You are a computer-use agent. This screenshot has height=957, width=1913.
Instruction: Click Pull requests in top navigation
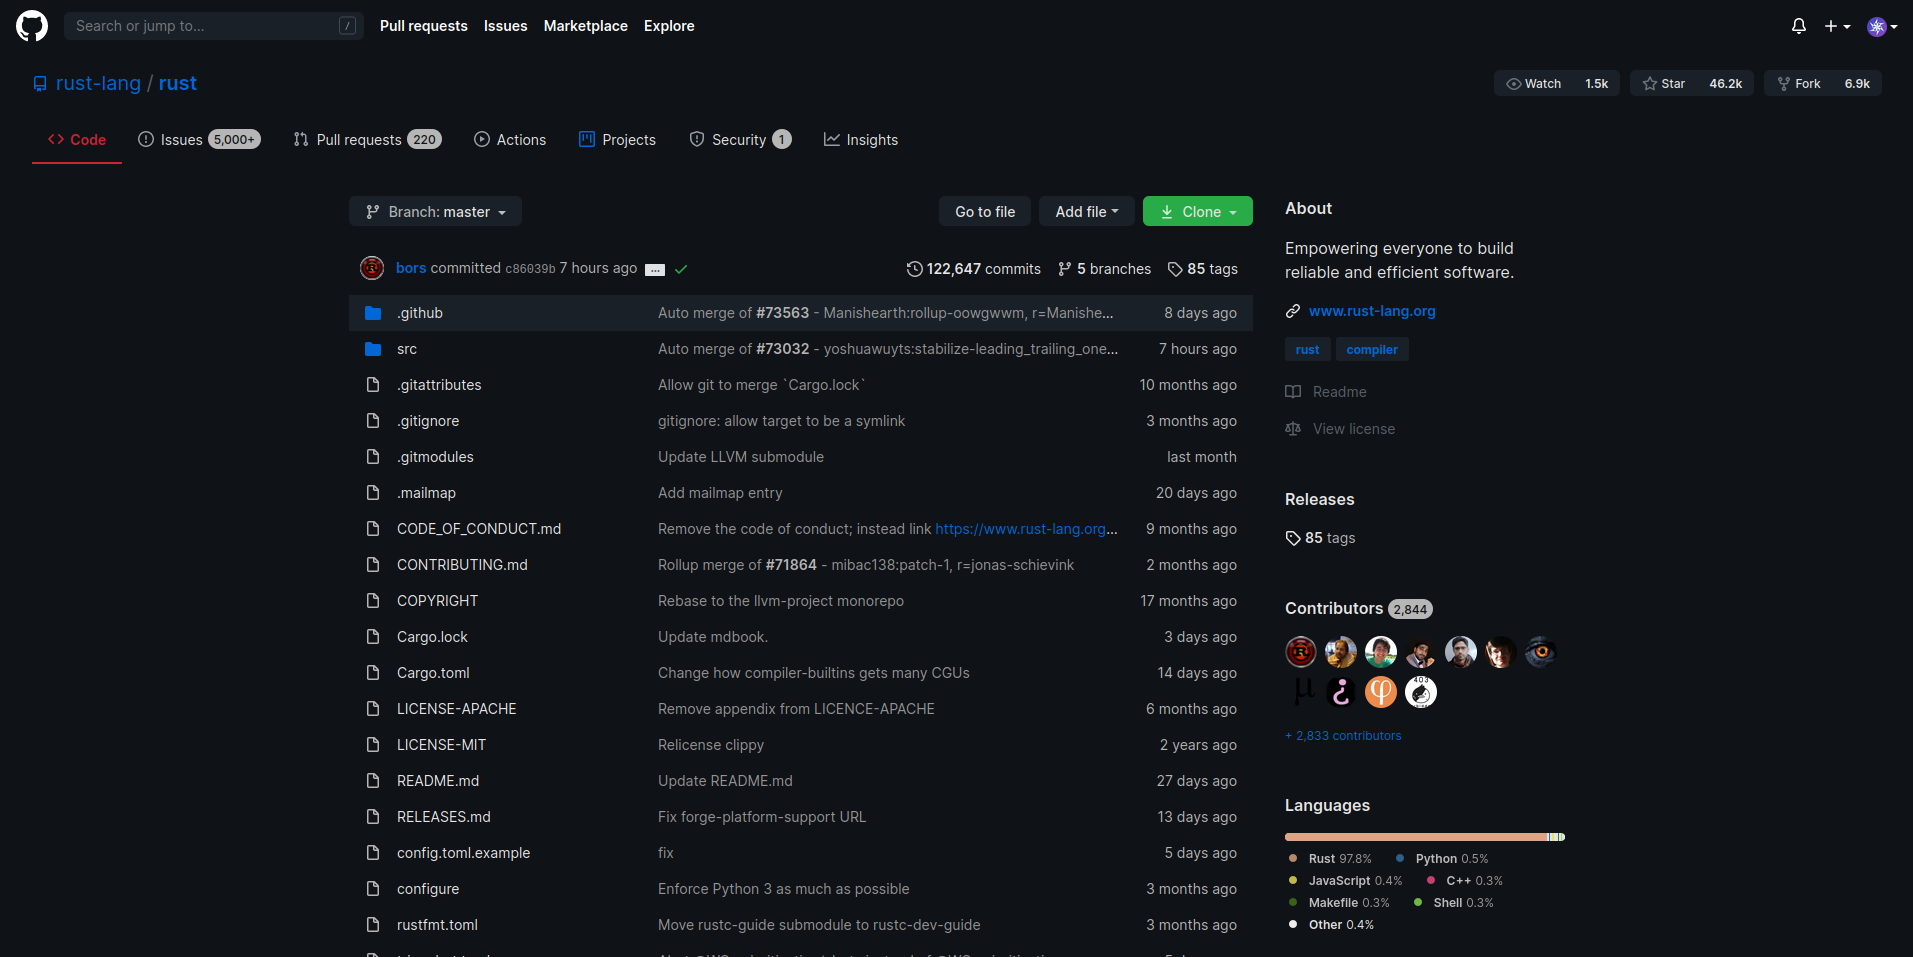[x=424, y=26]
